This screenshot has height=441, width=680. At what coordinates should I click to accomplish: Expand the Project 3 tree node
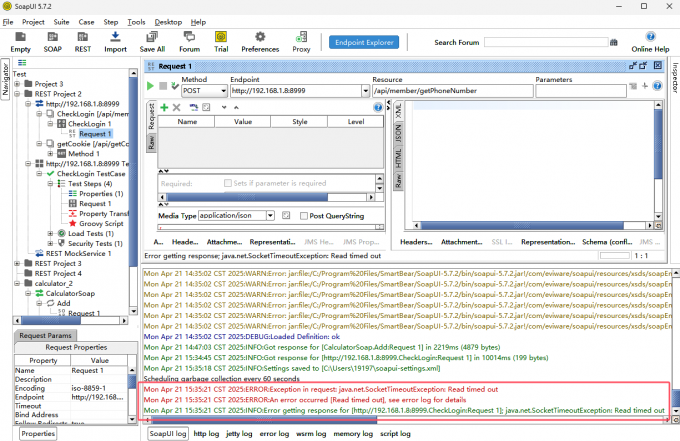[x=17, y=84]
